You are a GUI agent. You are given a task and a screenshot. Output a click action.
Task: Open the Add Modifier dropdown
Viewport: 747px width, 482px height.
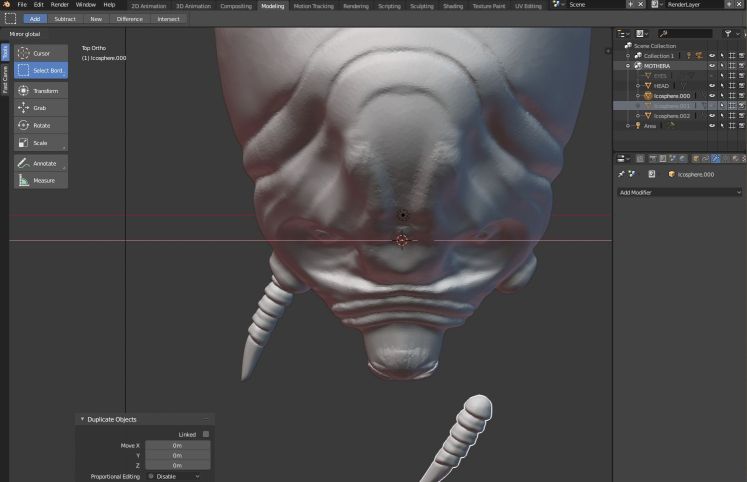[680, 192]
